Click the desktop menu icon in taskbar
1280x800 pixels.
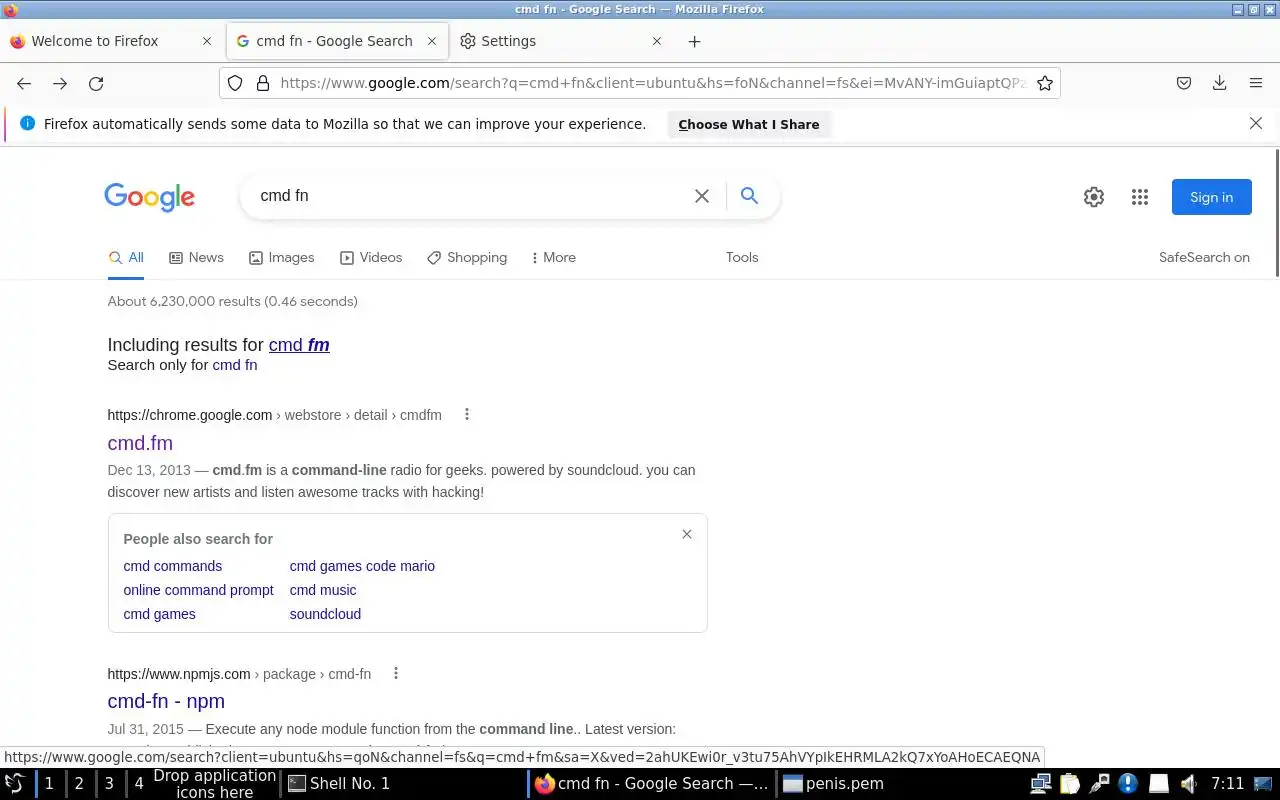pos(14,784)
